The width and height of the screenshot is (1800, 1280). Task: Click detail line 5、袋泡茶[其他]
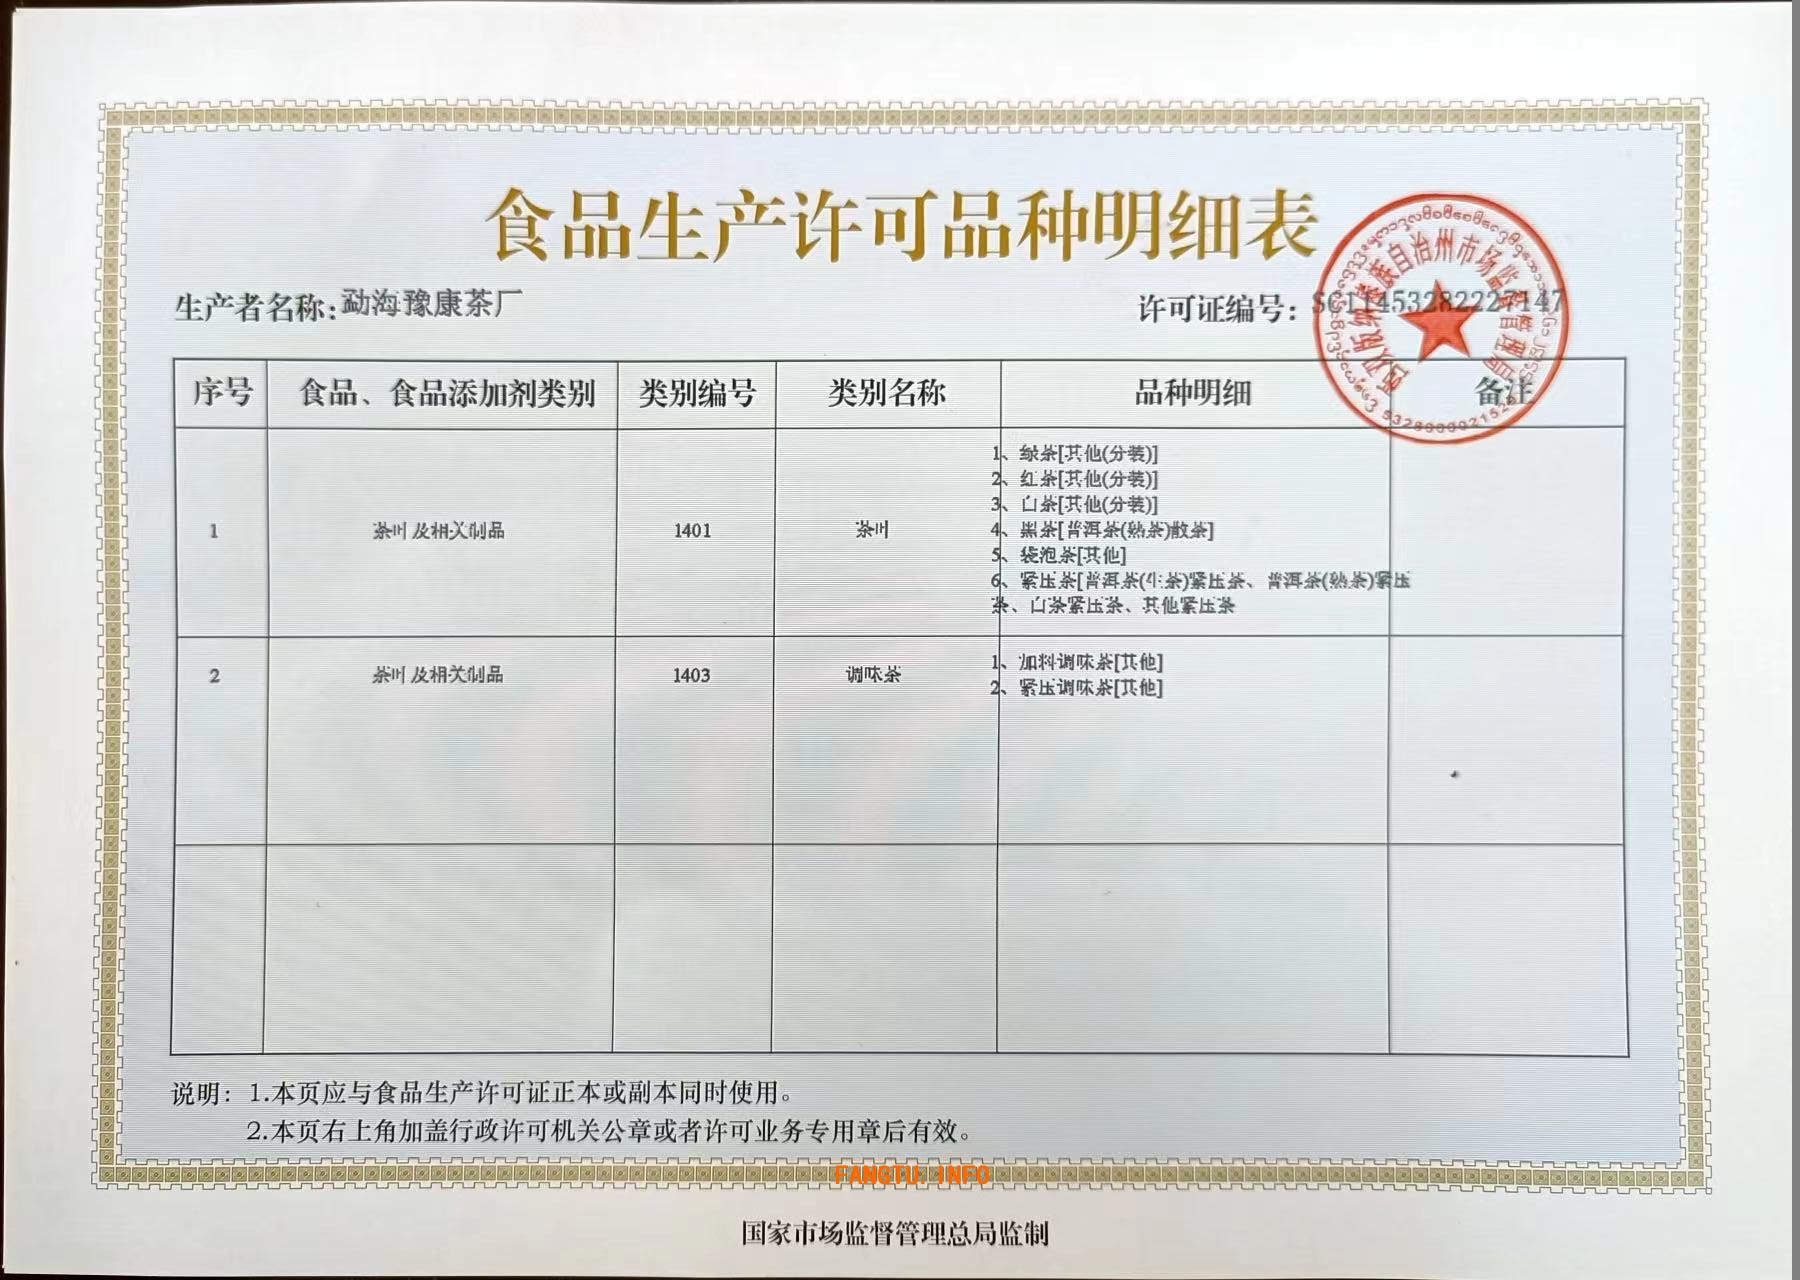(x=1058, y=555)
